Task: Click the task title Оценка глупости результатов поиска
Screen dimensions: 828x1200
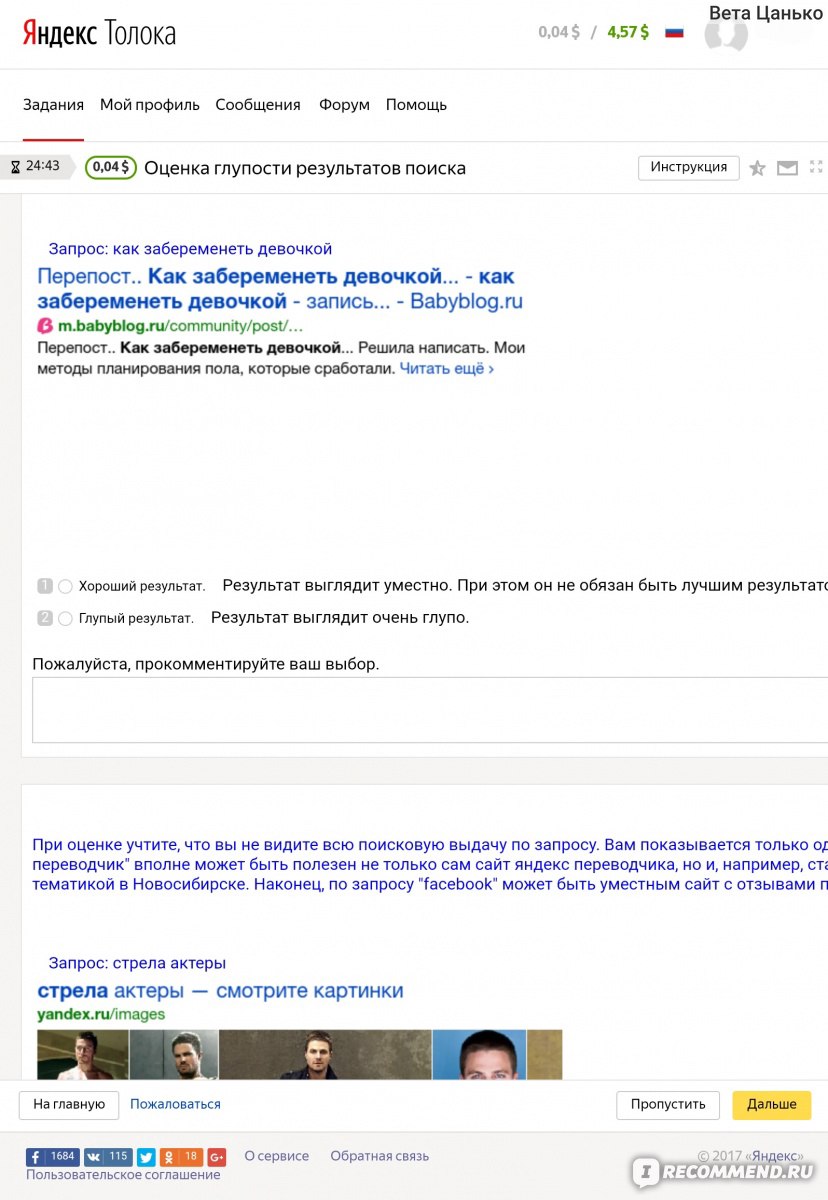Action: 305,168
